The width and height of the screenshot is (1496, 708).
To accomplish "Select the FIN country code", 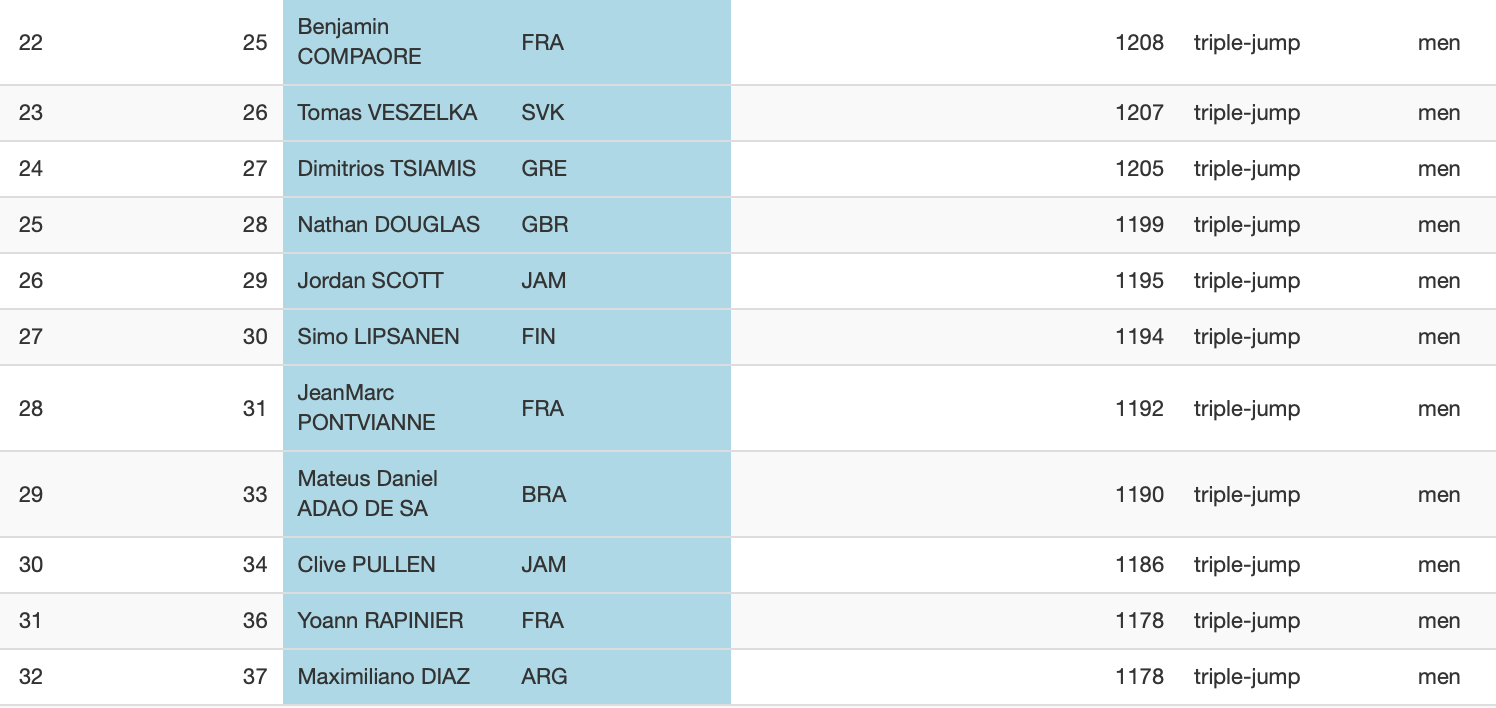I will coord(538,337).
